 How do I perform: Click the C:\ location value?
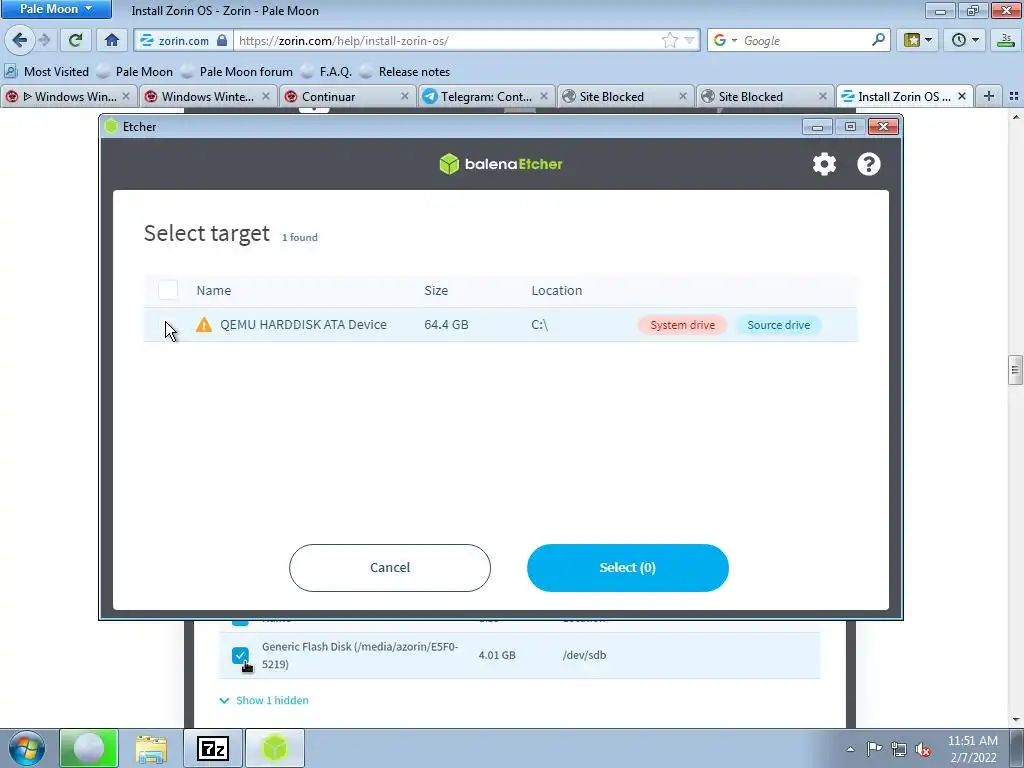(539, 325)
